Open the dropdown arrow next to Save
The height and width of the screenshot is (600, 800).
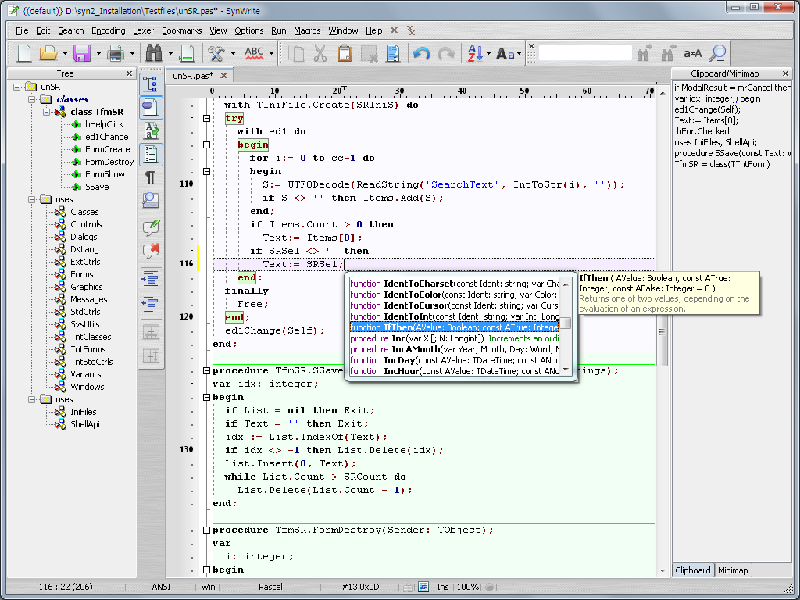[98, 53]
